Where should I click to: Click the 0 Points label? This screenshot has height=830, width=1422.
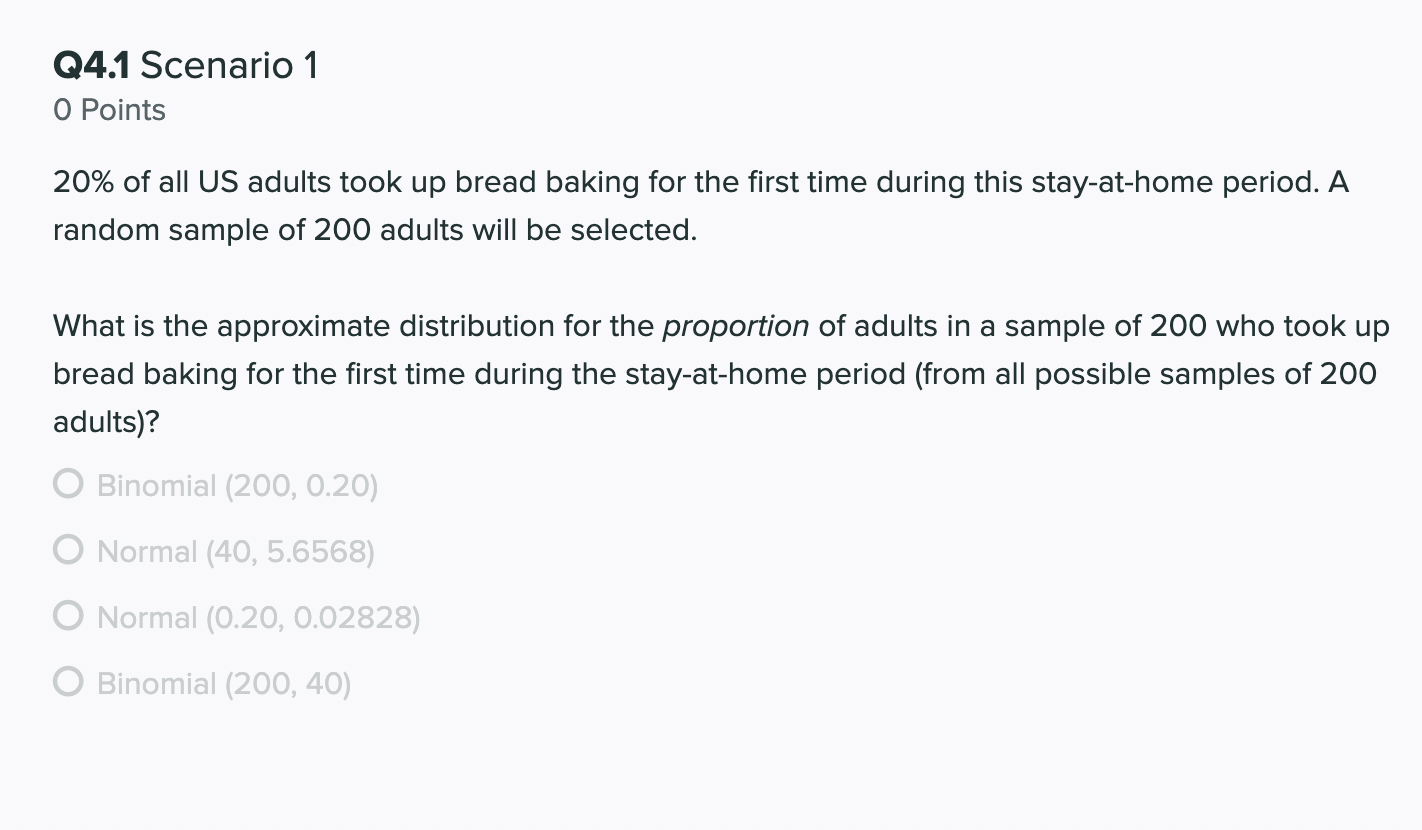109,110
